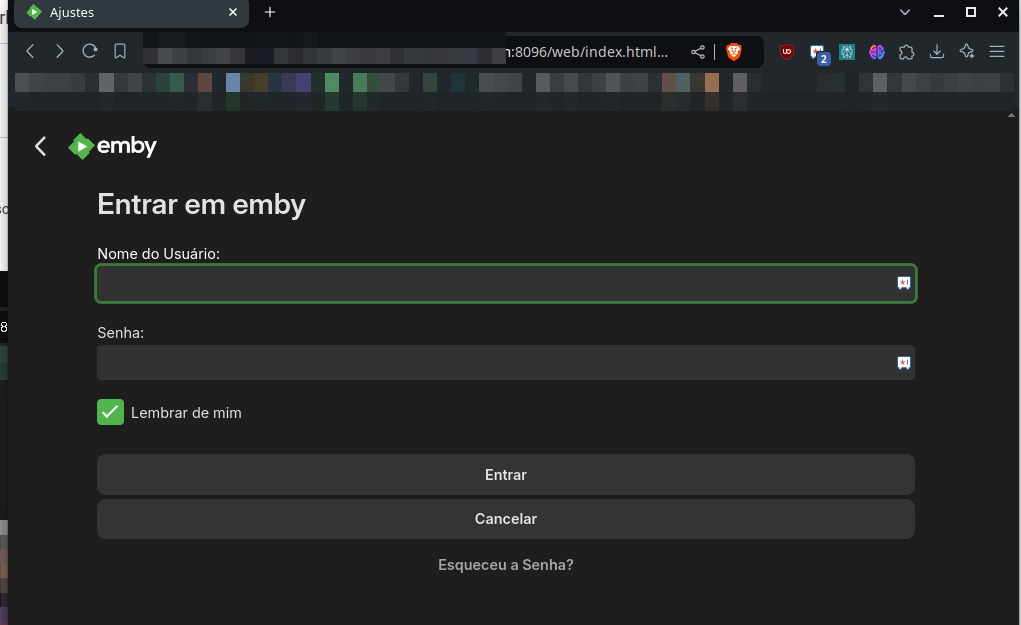Open extensions puzzle menu
This screenshot has height=625, width=1021.
pyautogui.click(x=906, y=52)
